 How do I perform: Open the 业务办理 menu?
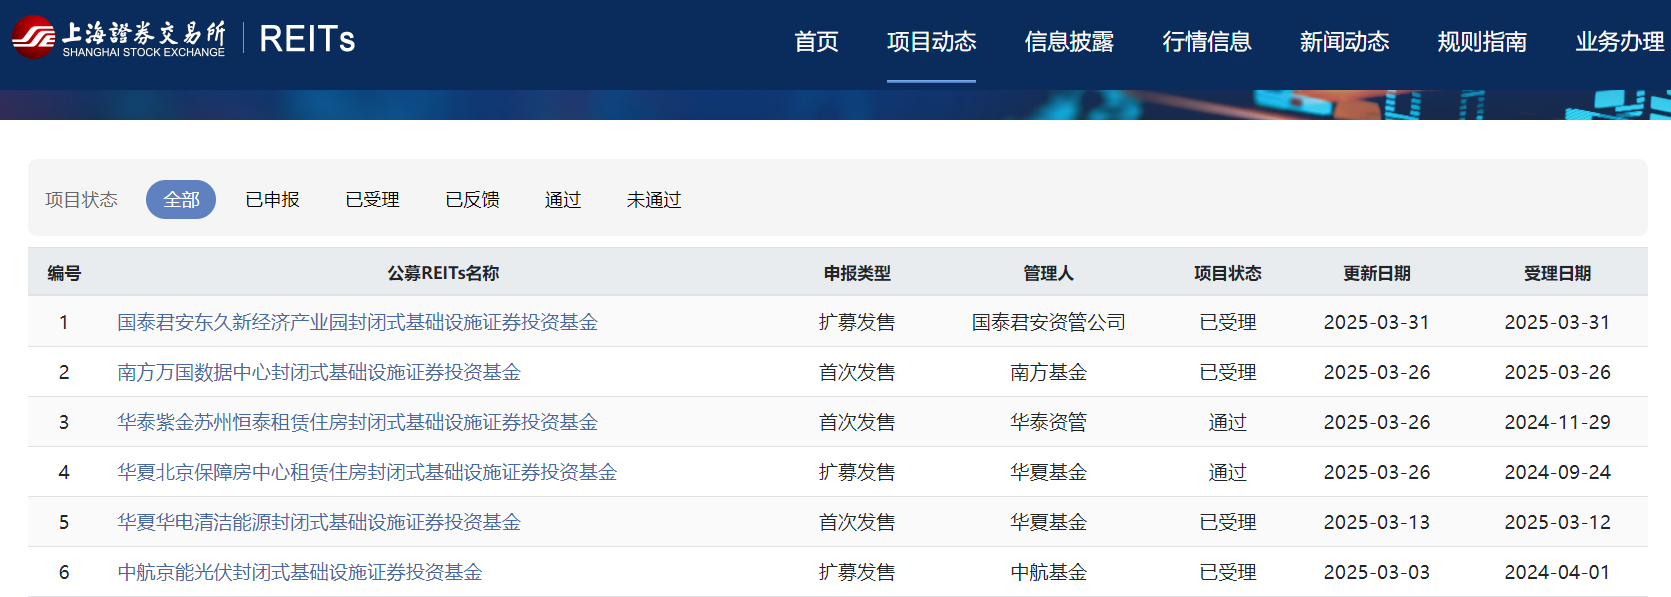point(1620,41)
